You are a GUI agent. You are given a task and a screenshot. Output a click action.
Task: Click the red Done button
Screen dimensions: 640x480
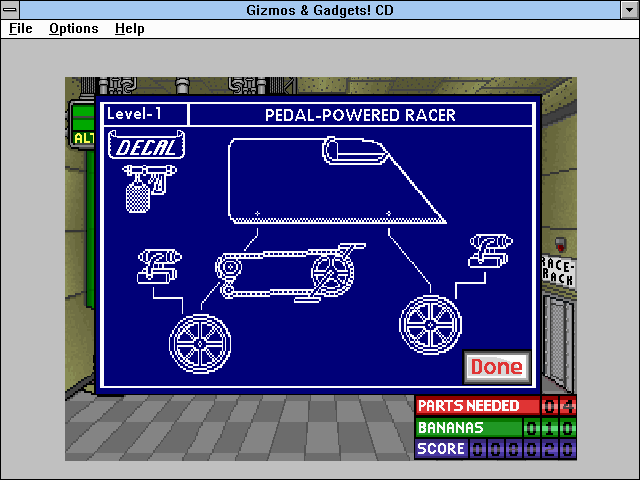[x=497, y=367]
